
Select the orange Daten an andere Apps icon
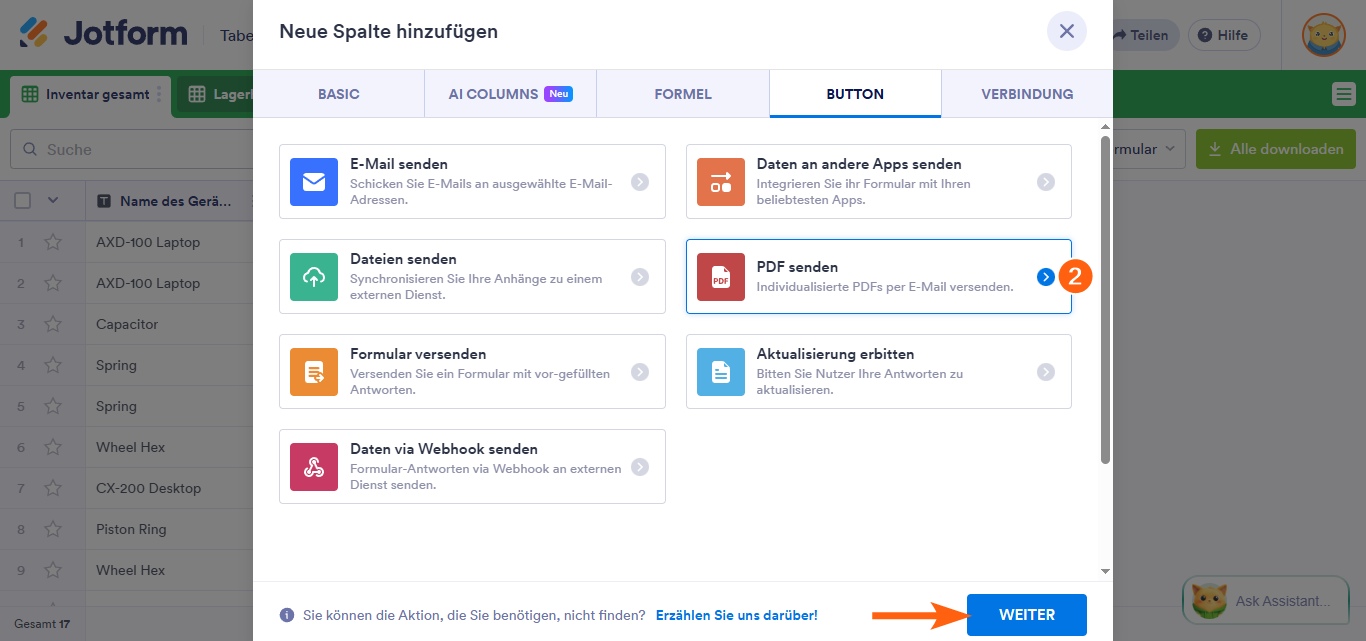click(x=720, y=182)
